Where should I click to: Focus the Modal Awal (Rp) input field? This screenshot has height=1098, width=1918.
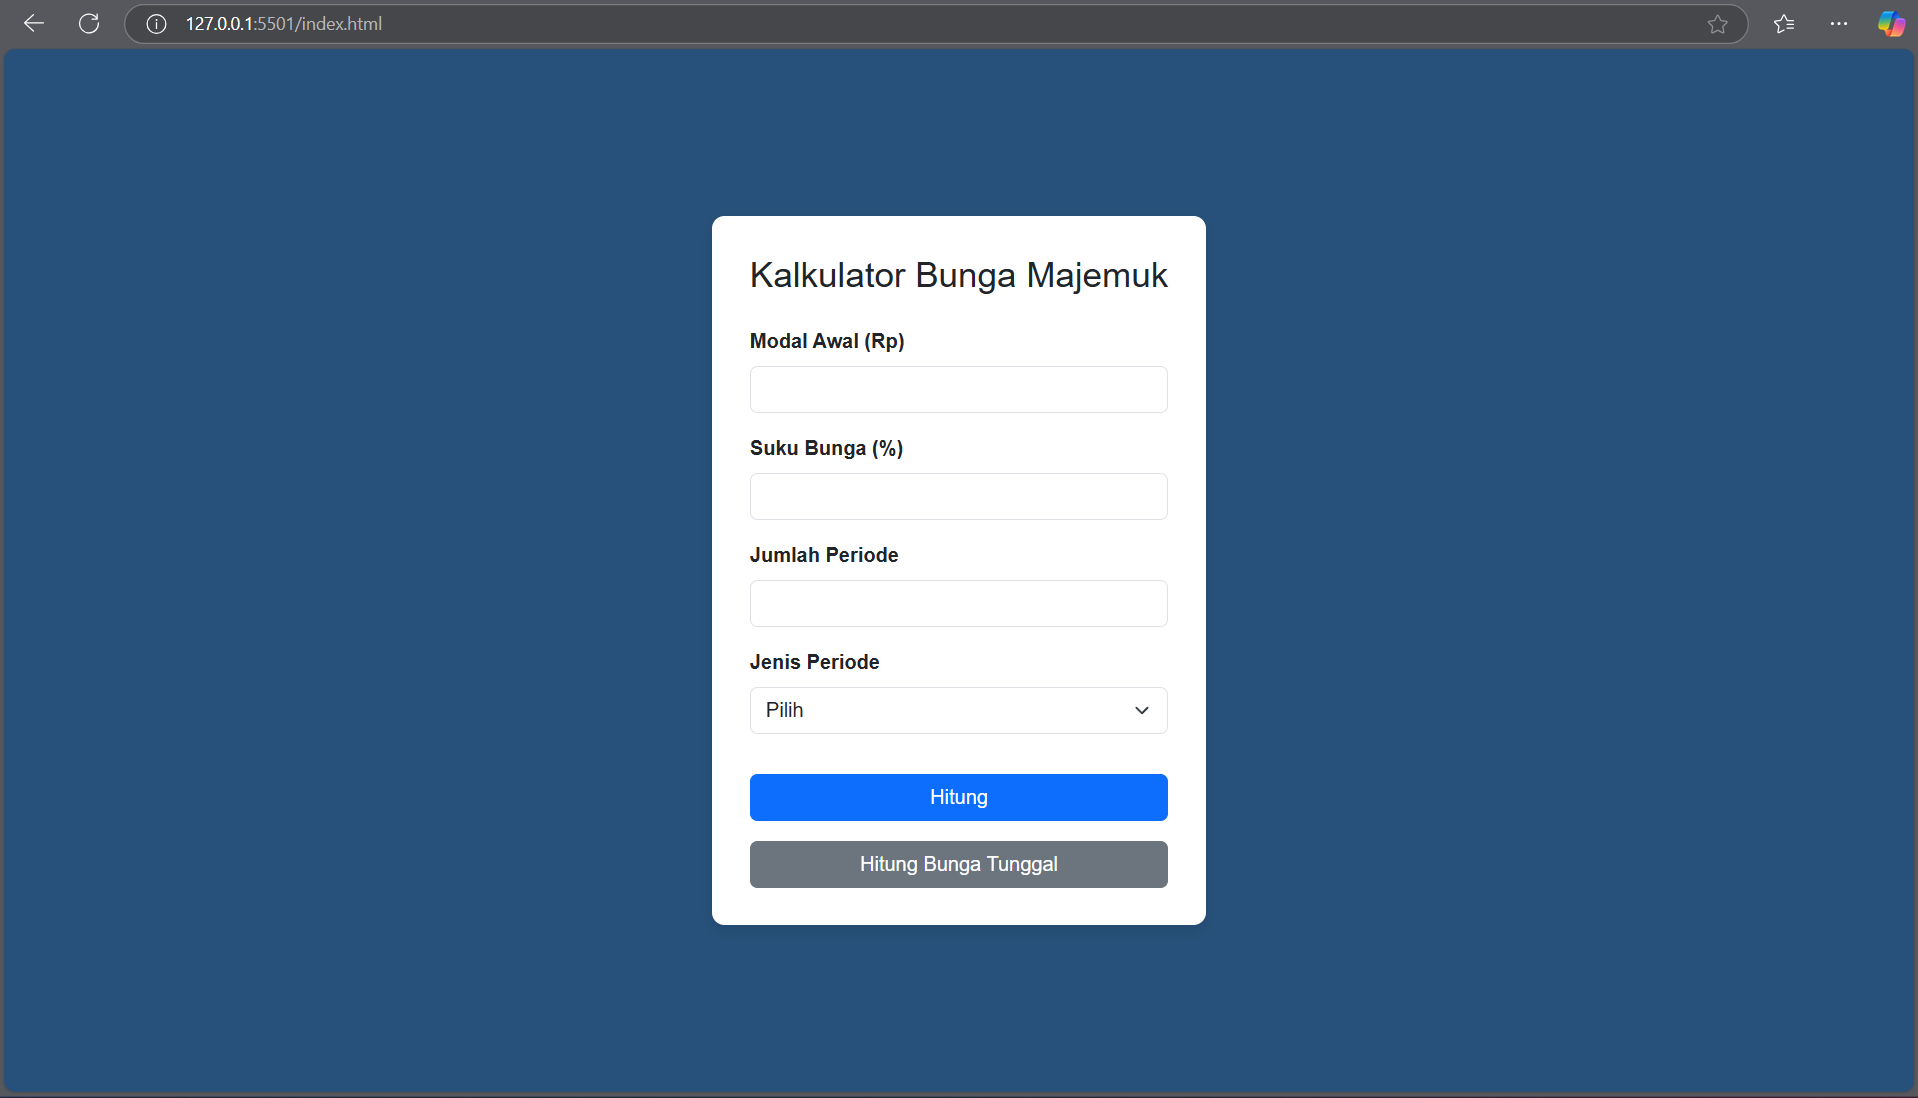tap(957, 389)
